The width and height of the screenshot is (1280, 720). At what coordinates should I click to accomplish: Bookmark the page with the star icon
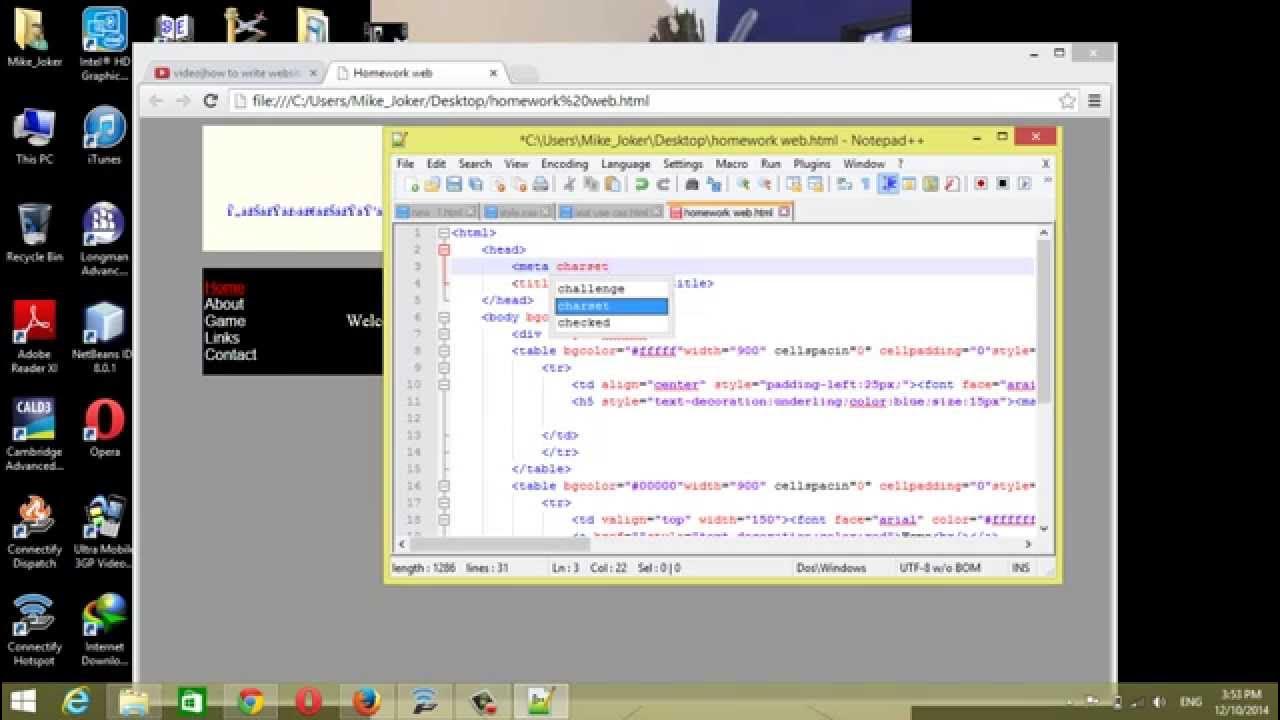(x=1067, y=101)
